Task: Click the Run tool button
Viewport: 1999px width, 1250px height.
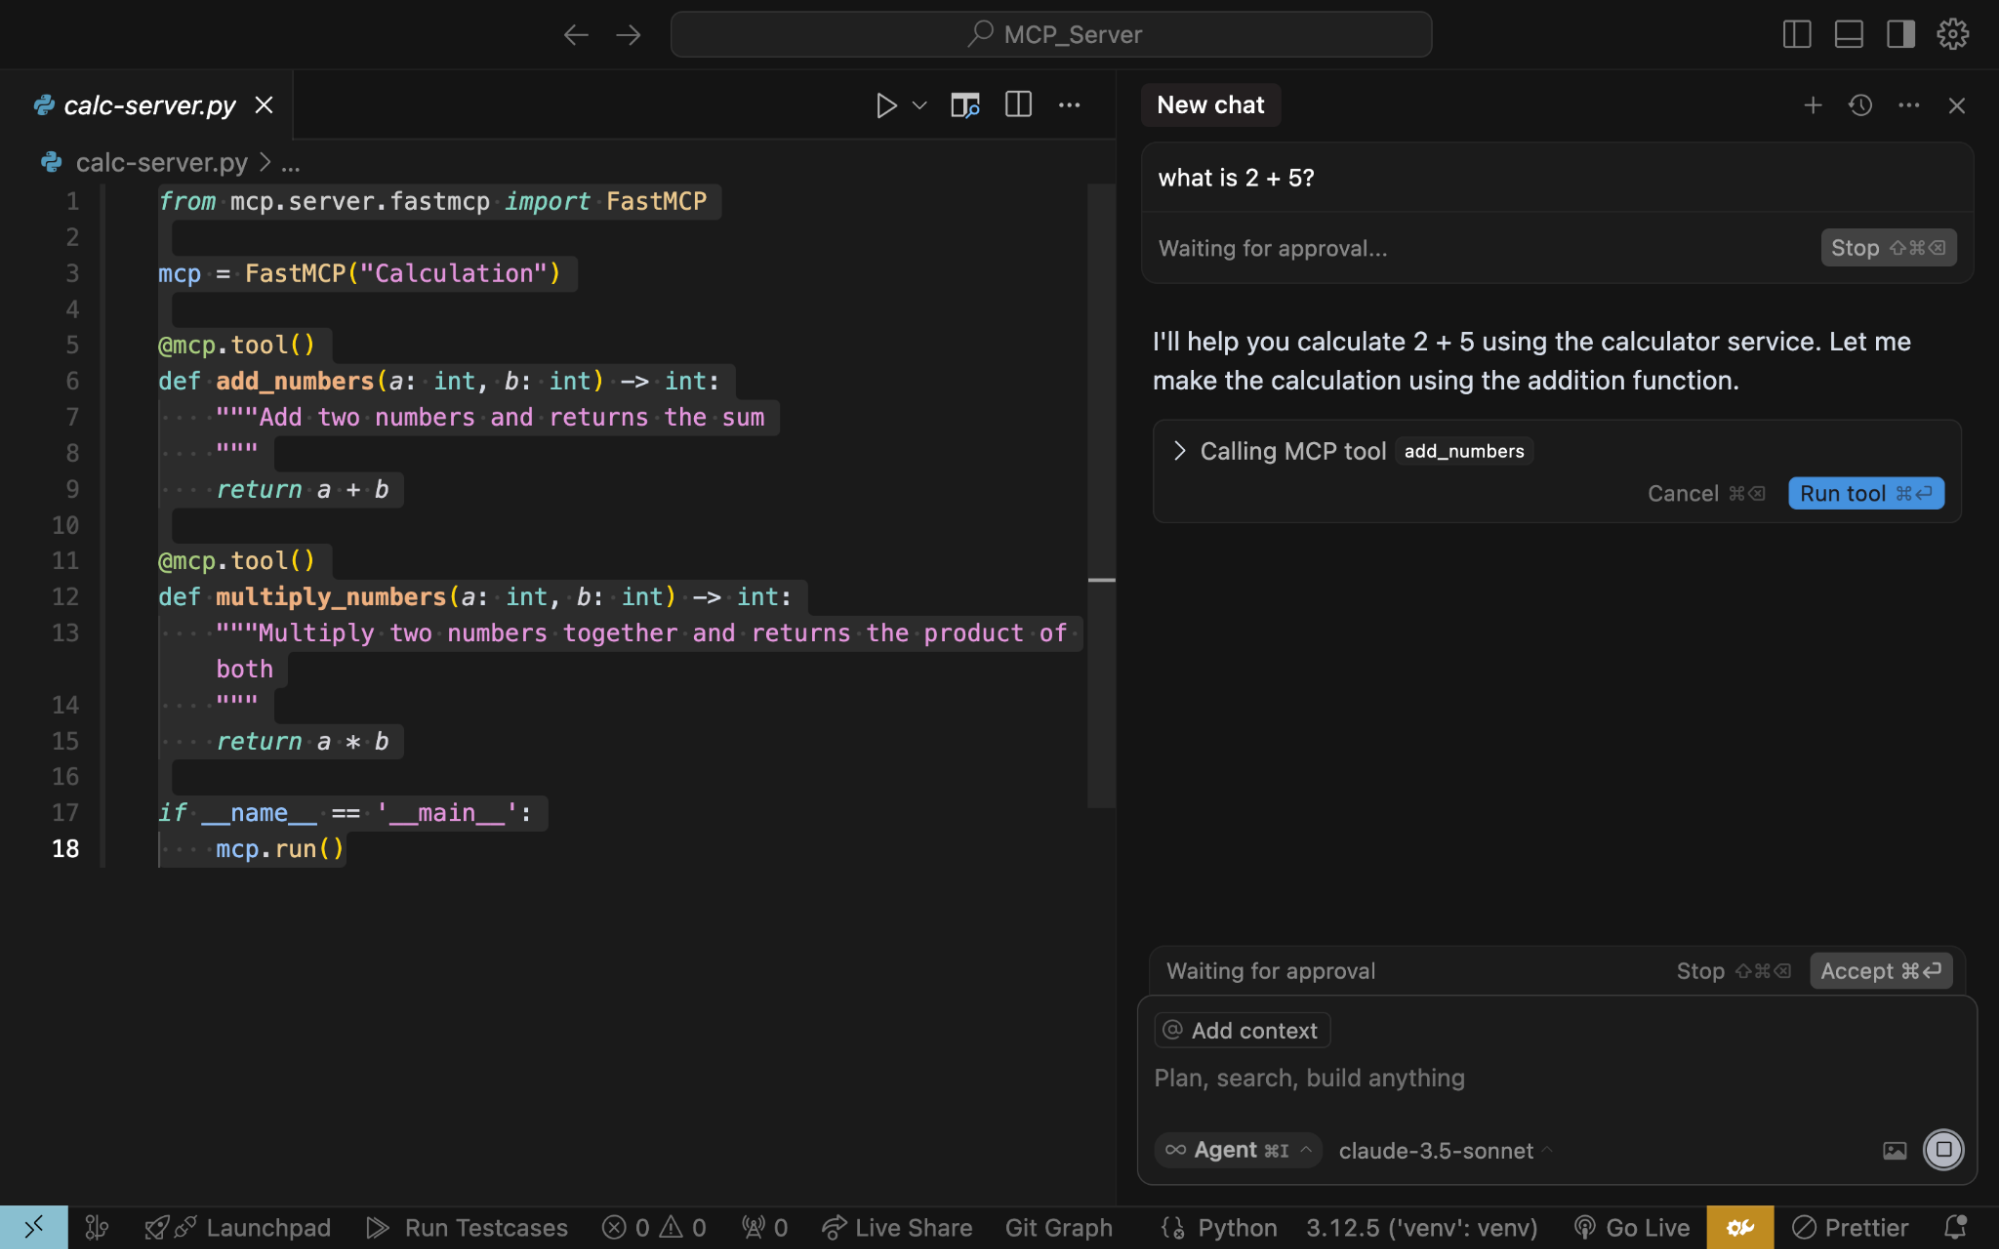Action: [1864, 492]
